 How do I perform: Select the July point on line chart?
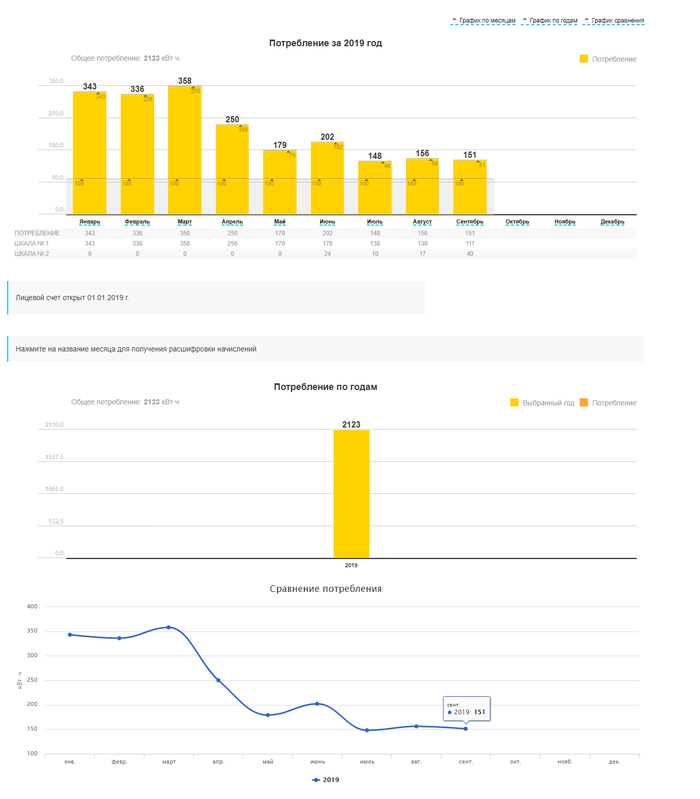367,730
